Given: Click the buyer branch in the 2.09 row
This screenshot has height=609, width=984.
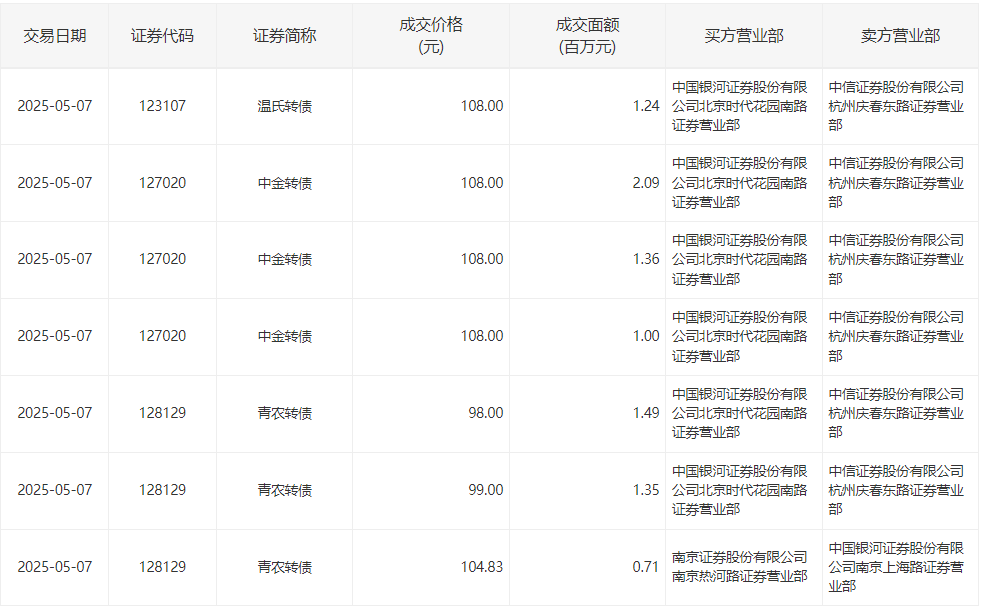Looking at the screenshot, I should pyautogui.click(x=740, y=183).
